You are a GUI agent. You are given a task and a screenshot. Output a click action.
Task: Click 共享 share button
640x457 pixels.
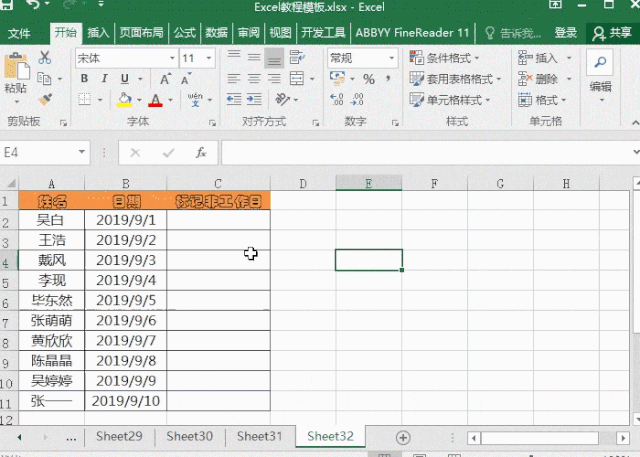(612, 33)
